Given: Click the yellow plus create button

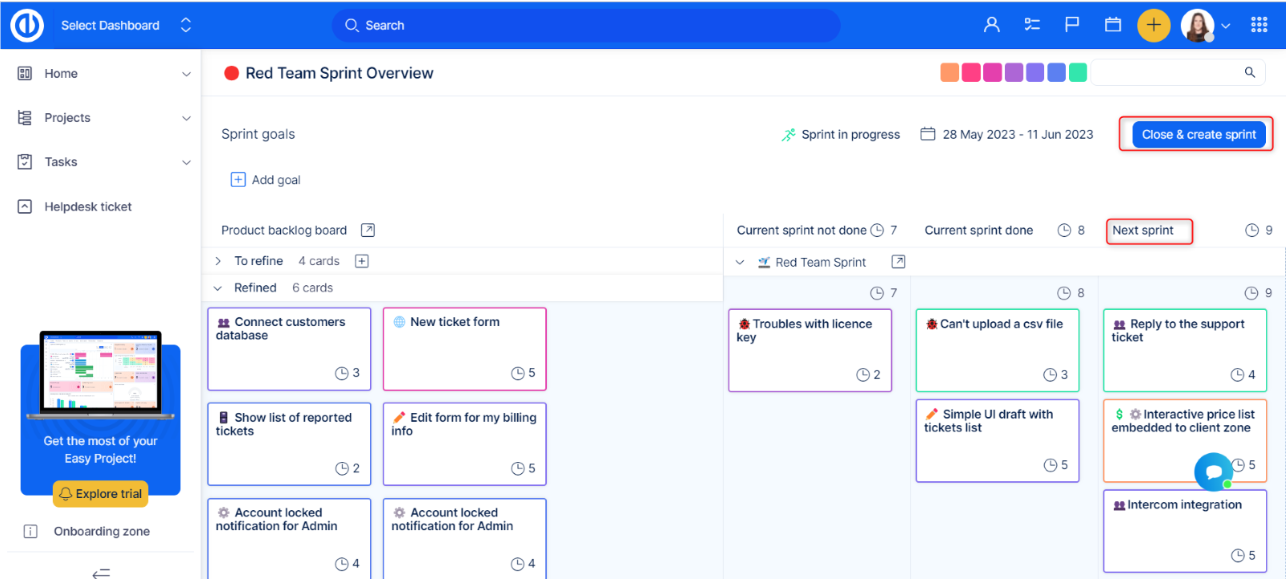Looking at the screenshot, I should [1153, 25].
